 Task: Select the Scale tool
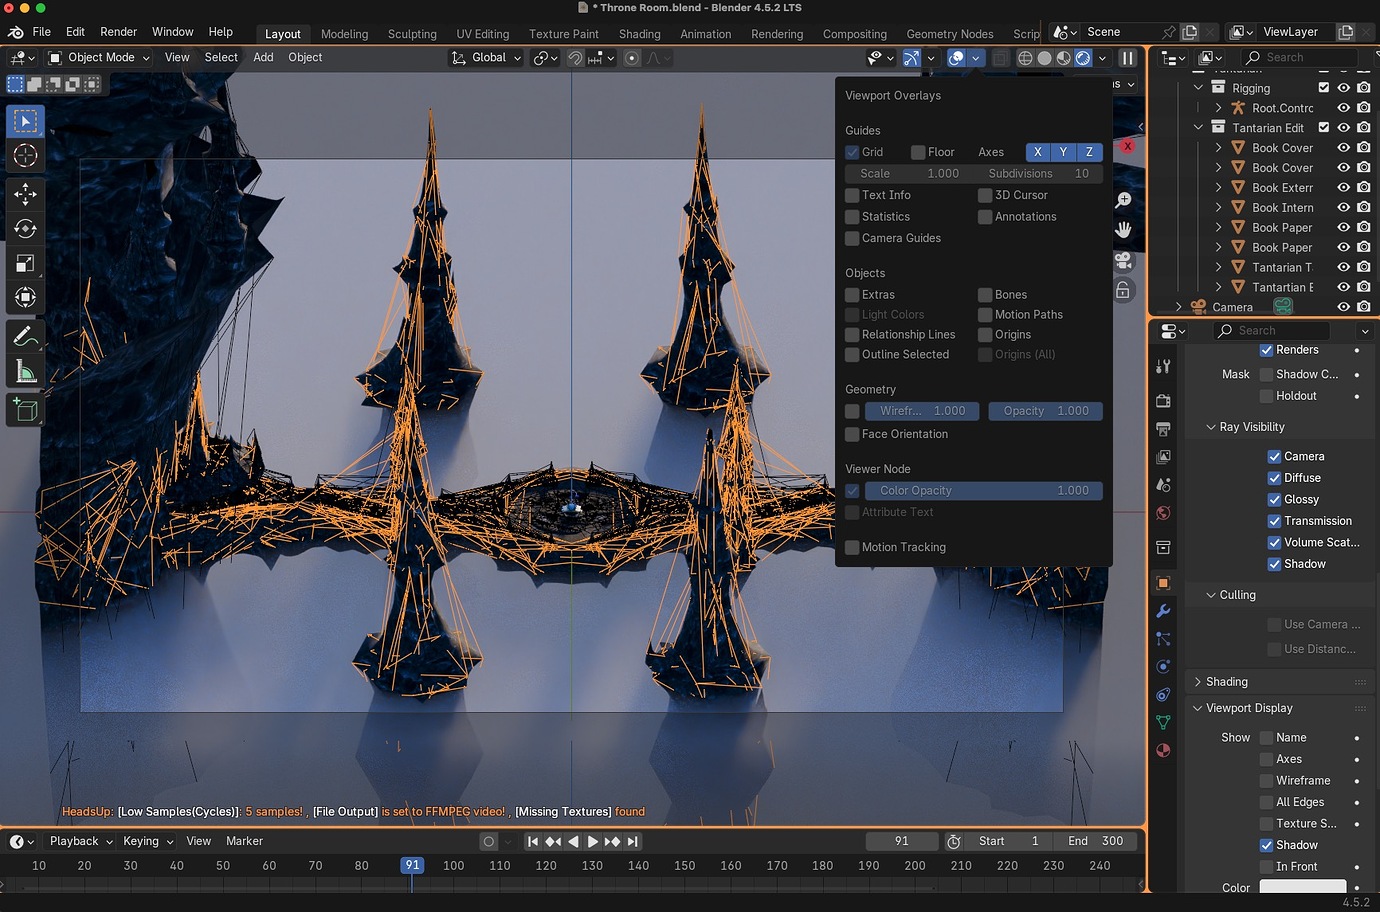point(26,263)
